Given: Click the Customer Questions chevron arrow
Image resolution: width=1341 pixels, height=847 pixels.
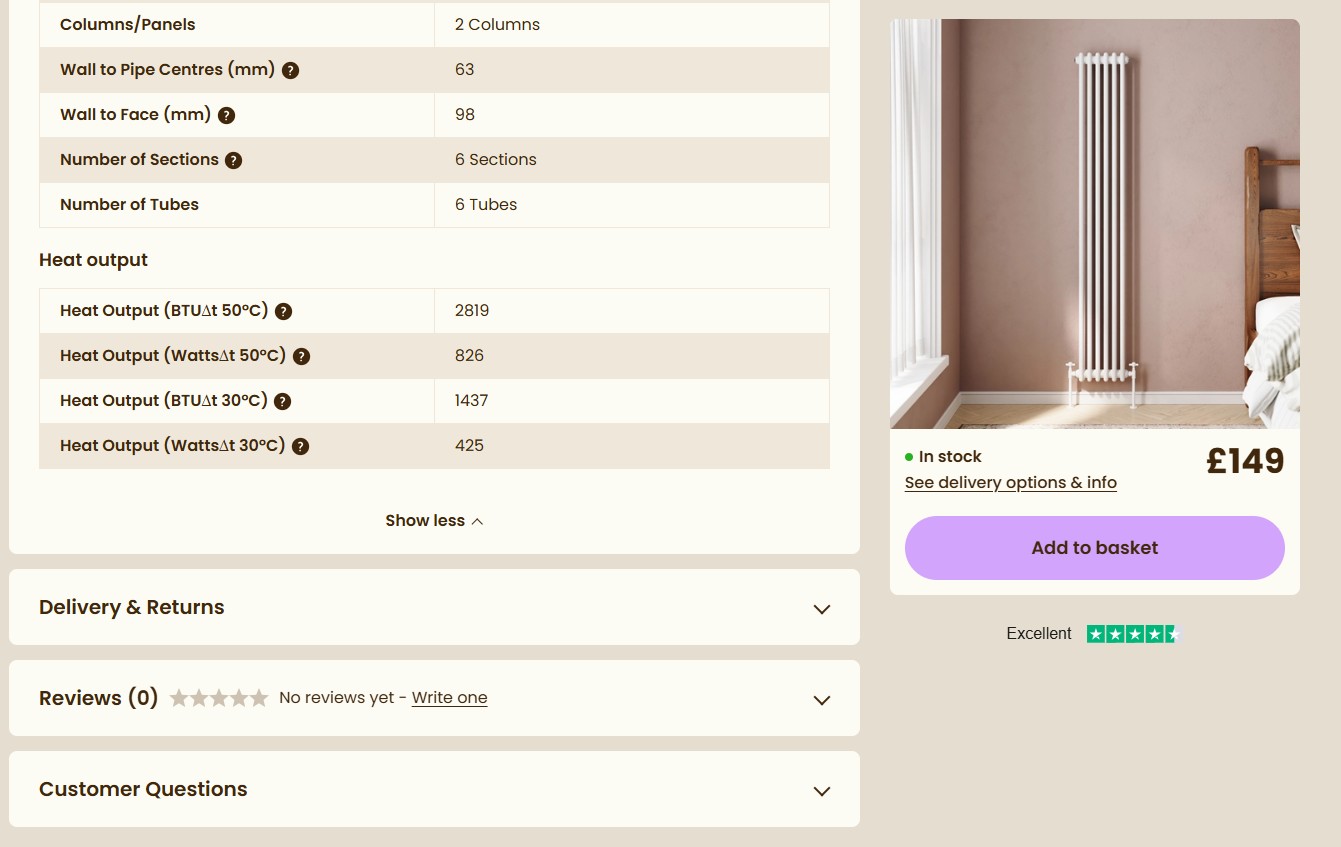Looking at the screenshot, I should [822, 791].
